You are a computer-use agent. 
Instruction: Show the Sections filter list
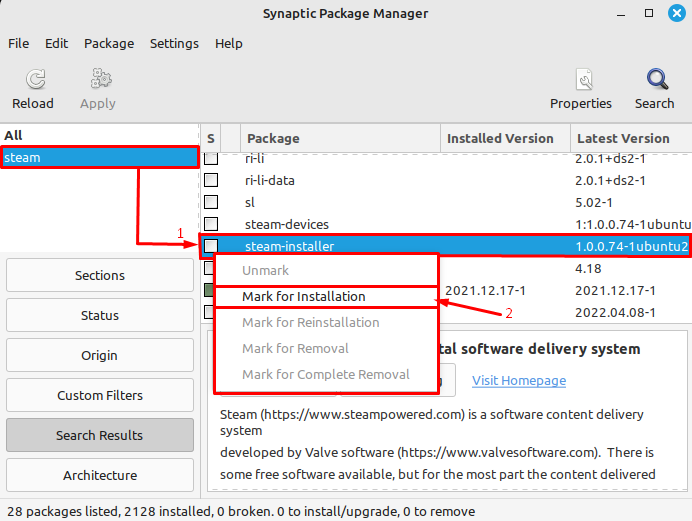click(x=100, y=275)
